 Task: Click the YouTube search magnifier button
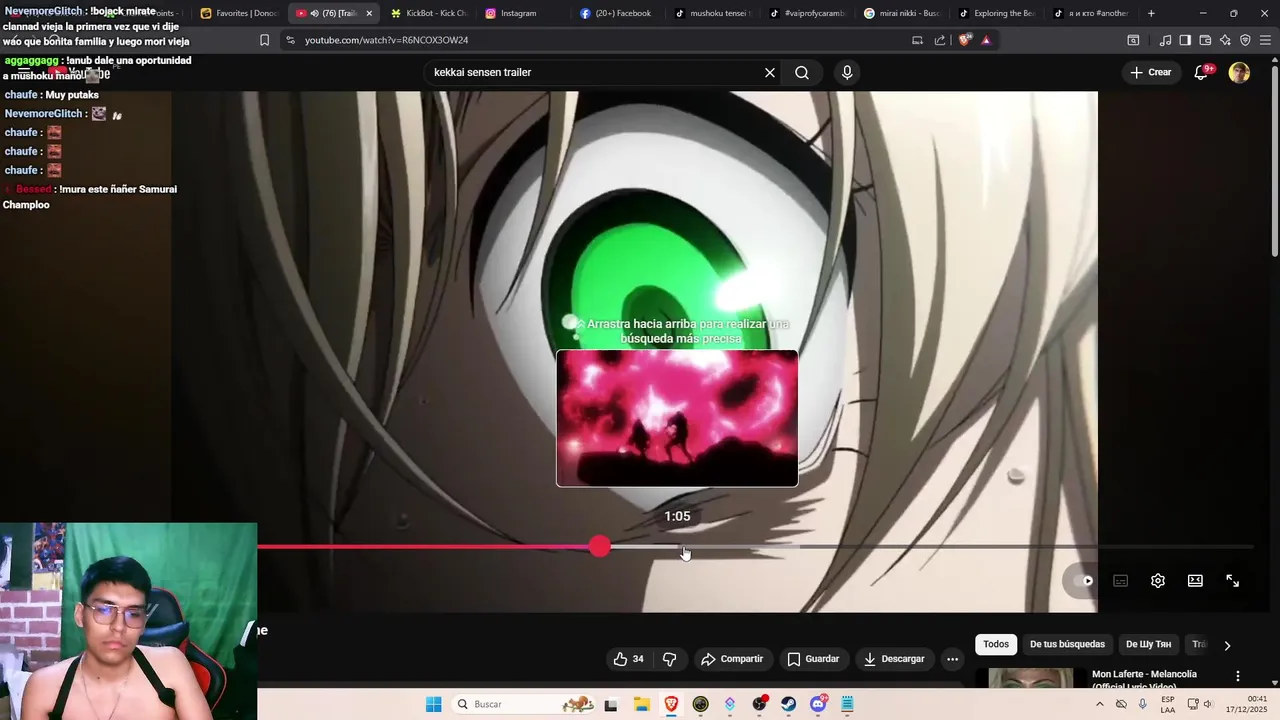pyautogui.click(x=802, y=72)
